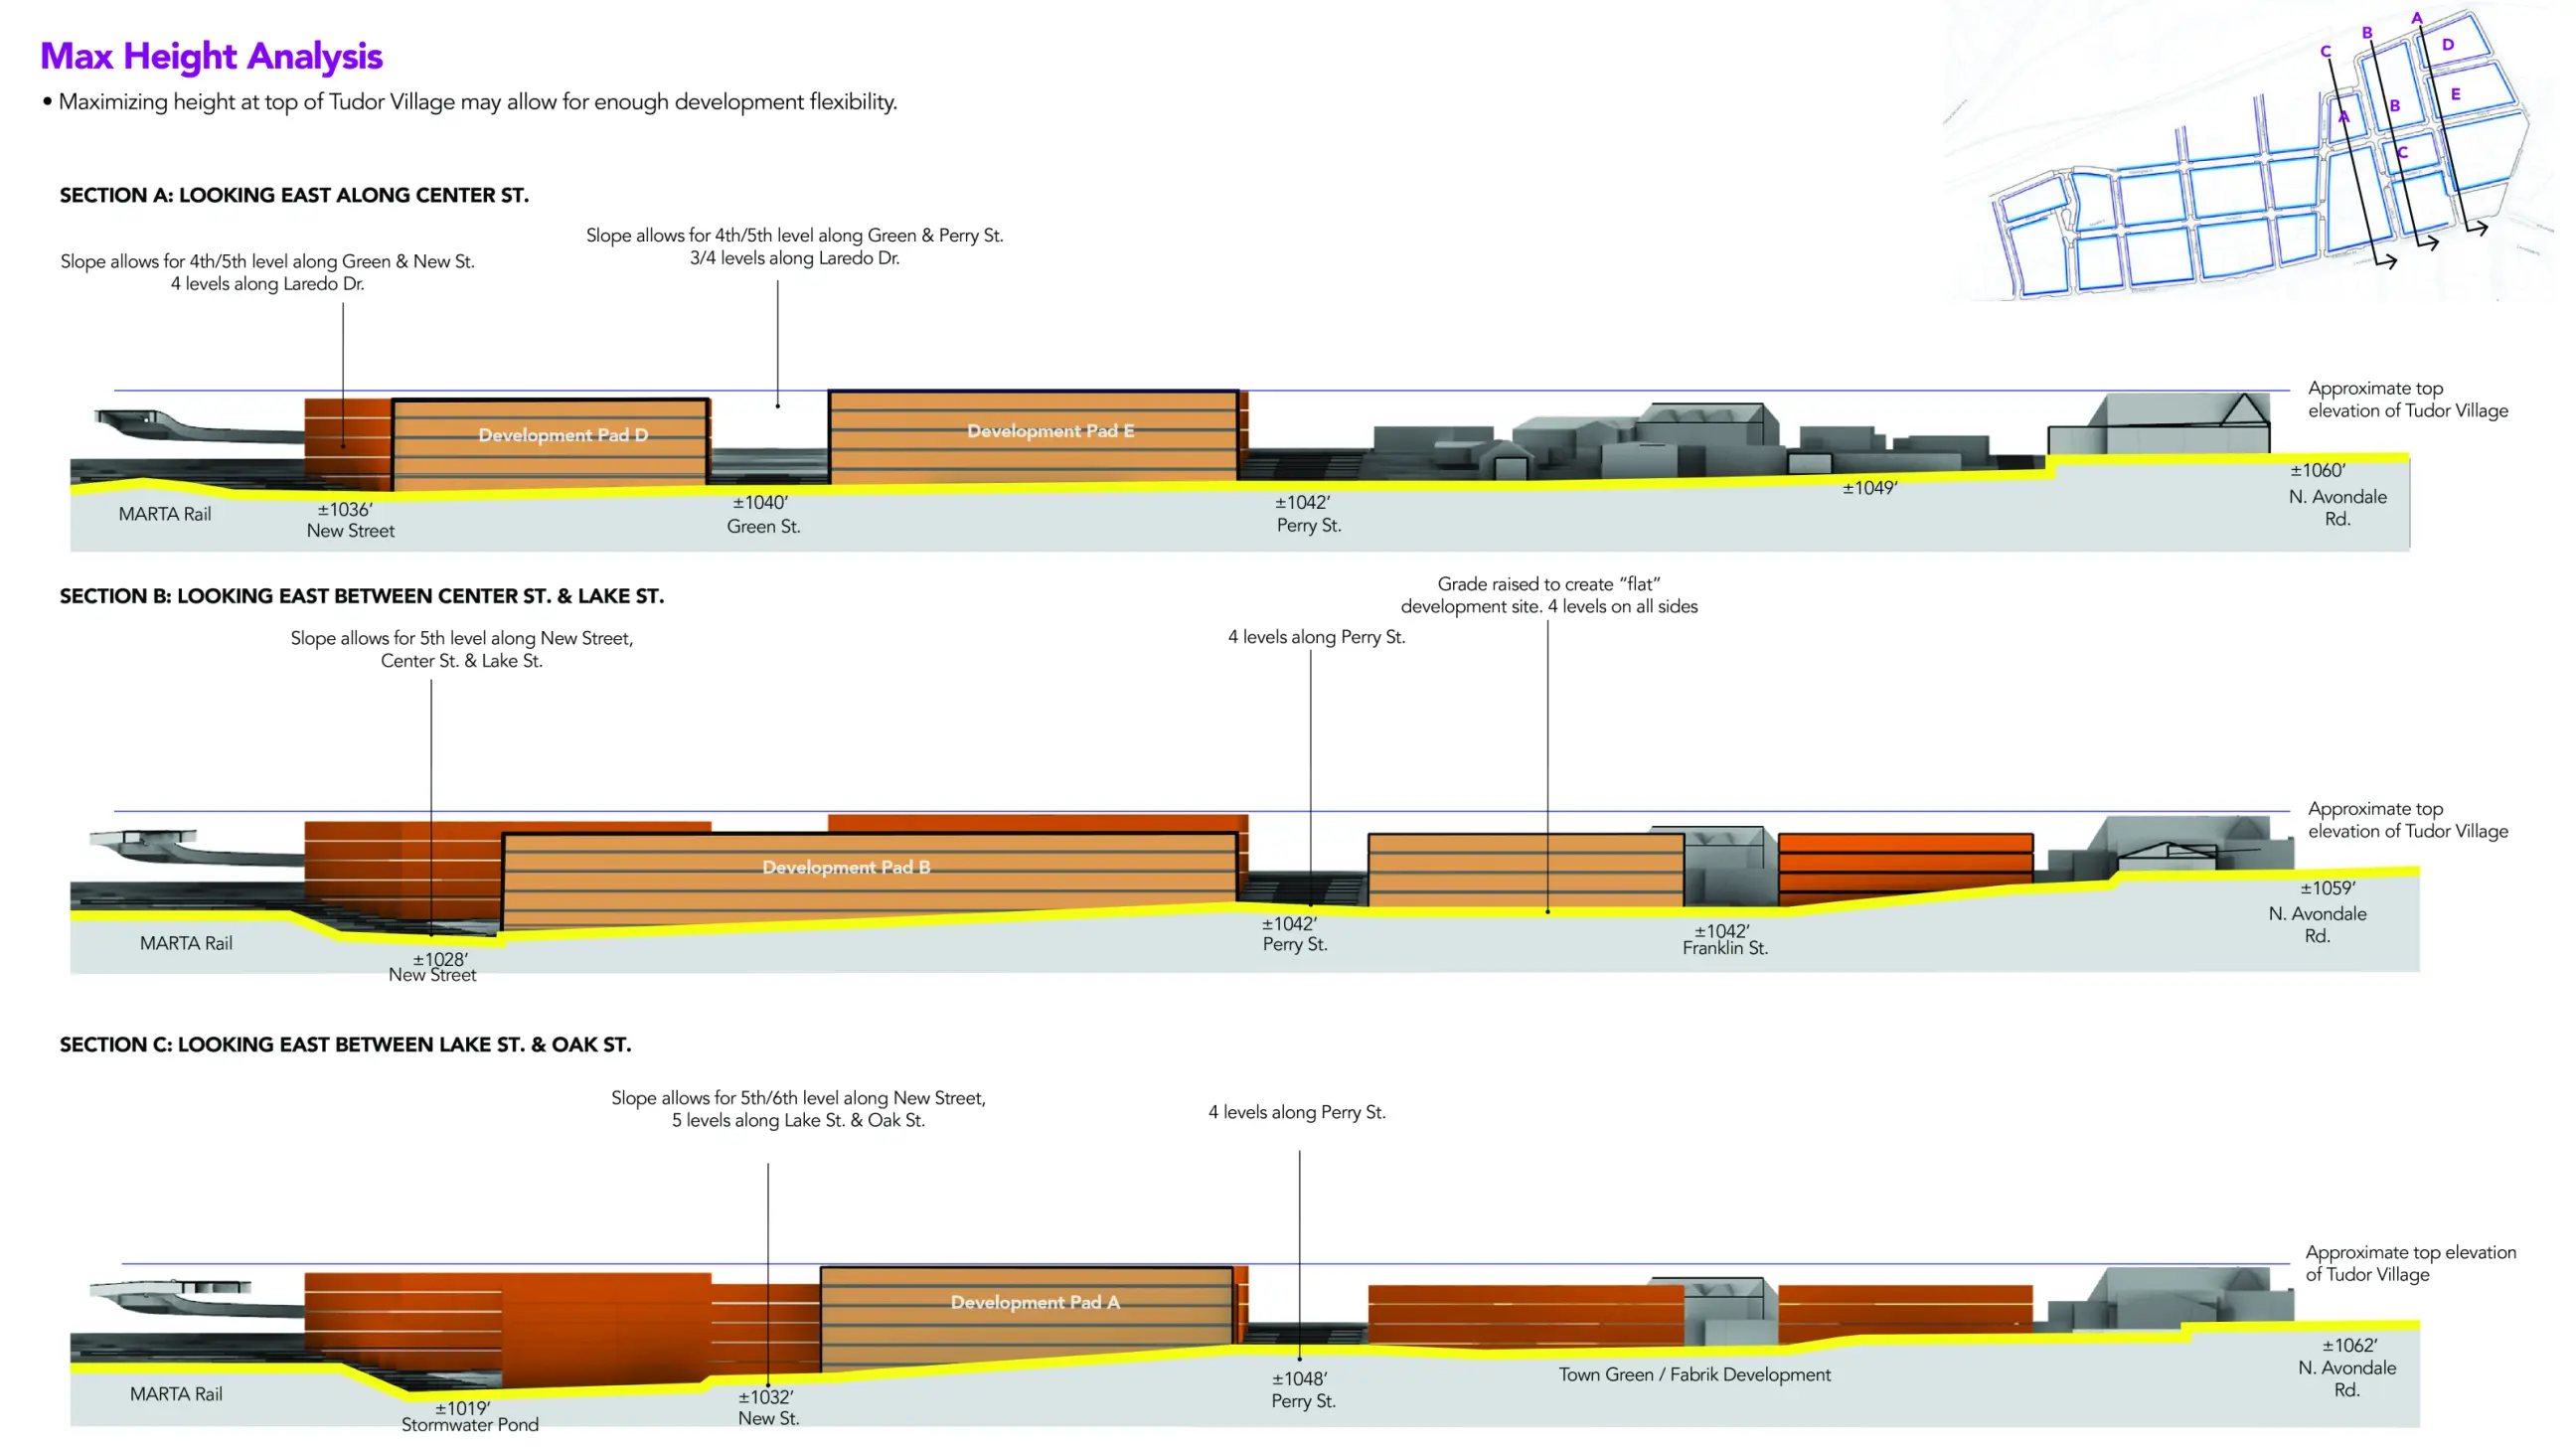Click Franklin St. label in Section B
Image resolution: width=2576 pixels, height=1449 pixels.
tap(1725, 948)
